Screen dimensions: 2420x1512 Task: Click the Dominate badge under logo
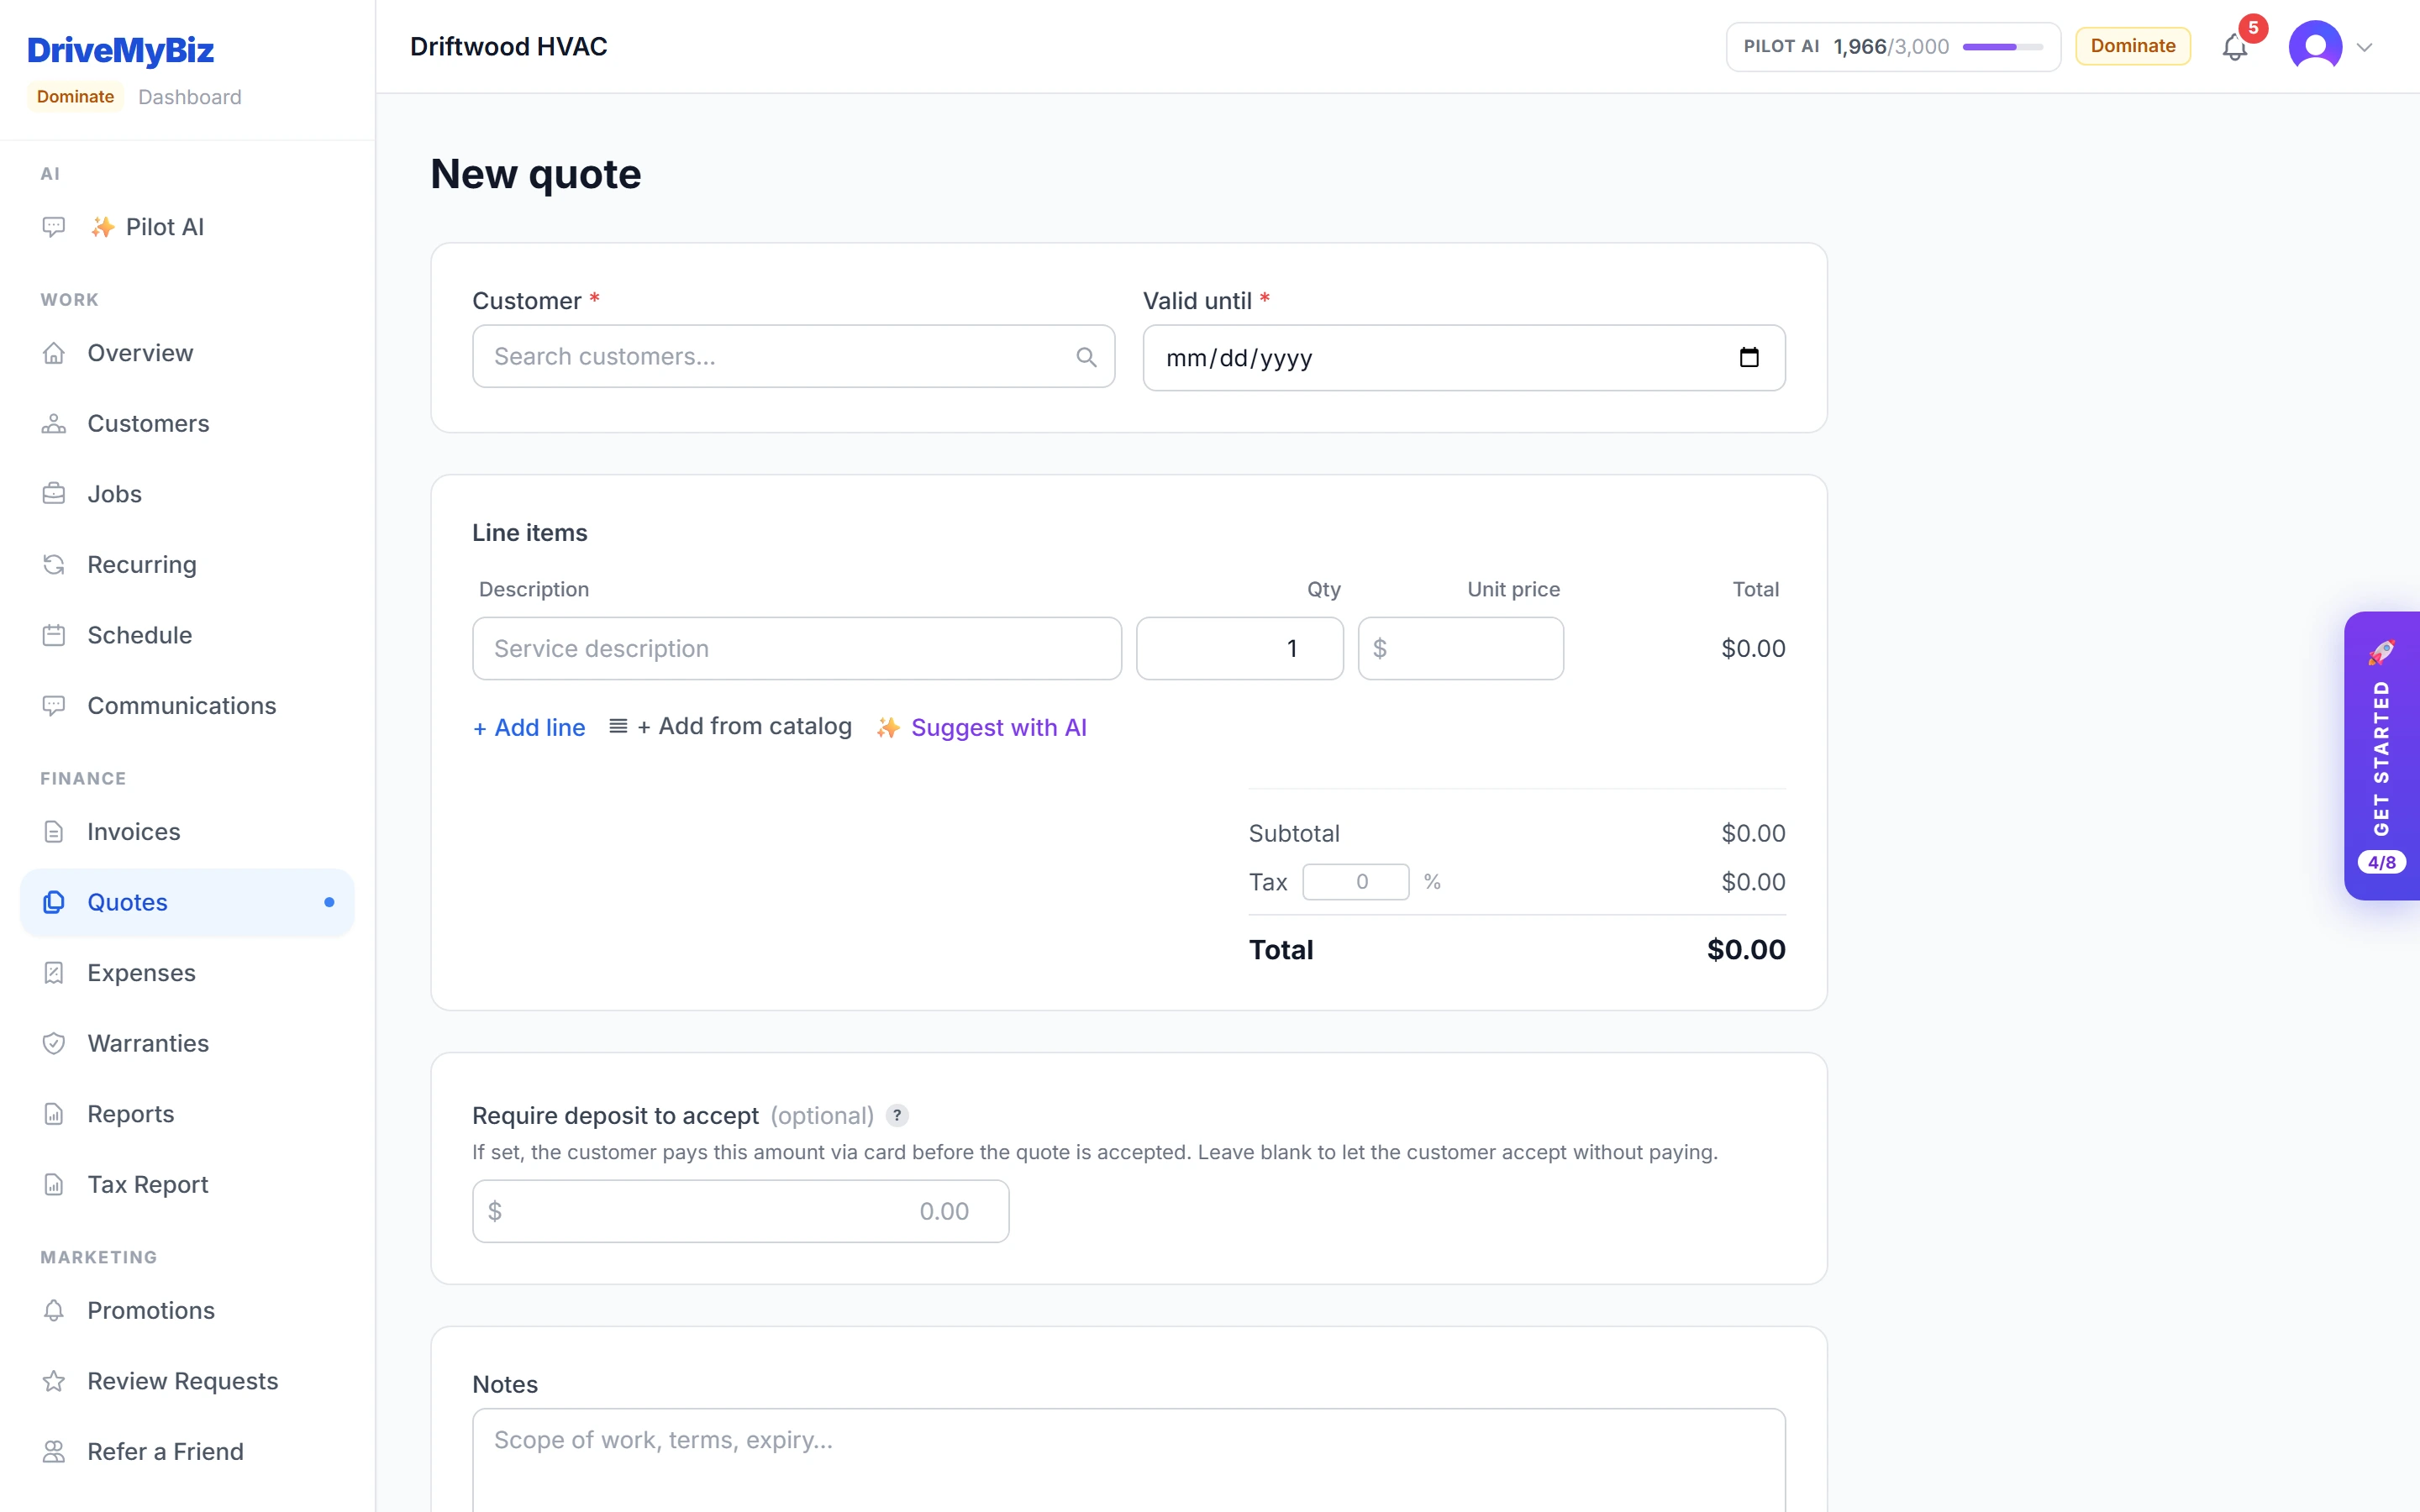click(x=75, y=97)
